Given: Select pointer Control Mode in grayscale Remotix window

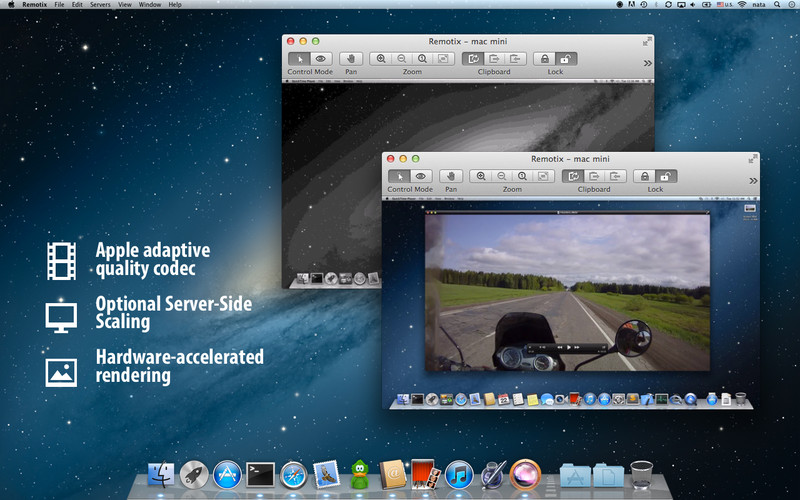Looking at the screenshot, I should 299,59.
